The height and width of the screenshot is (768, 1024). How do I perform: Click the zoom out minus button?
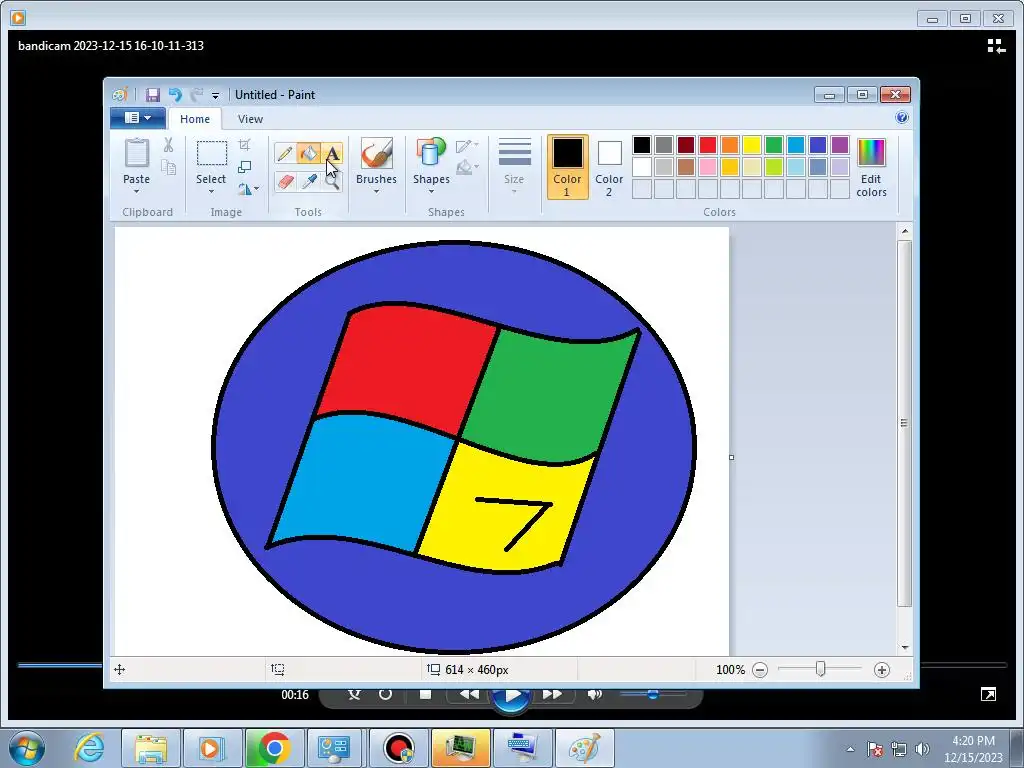(760, 670)
